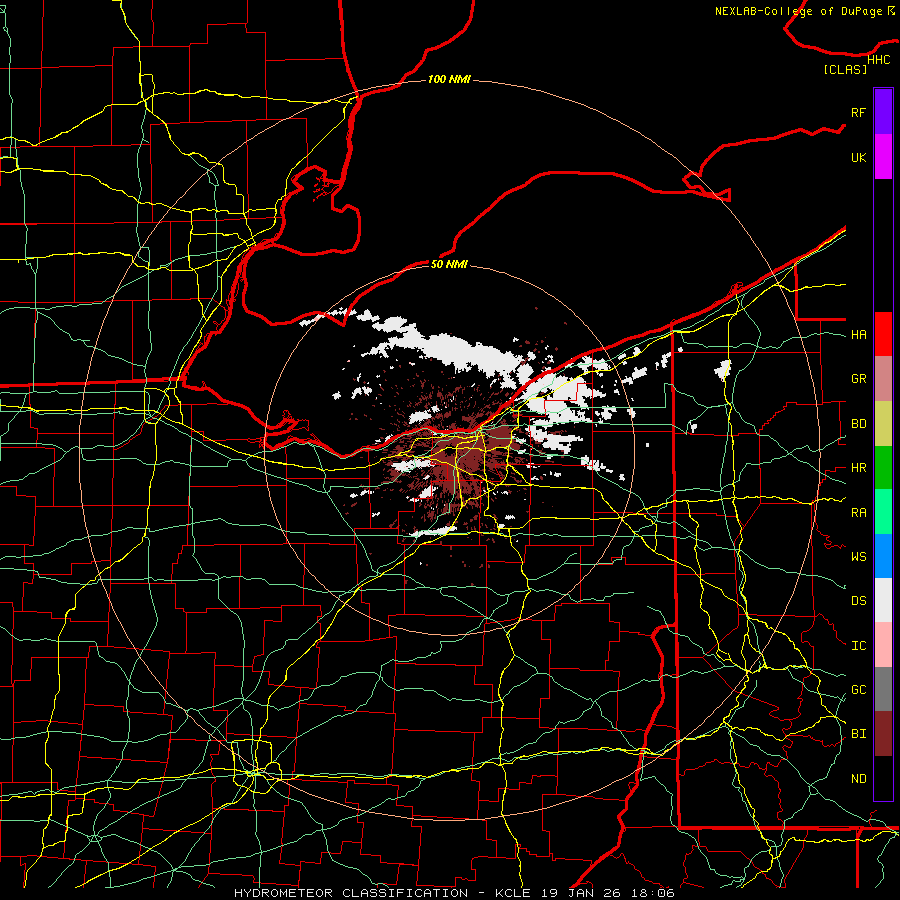Click the HA legend label
The height and width of the screenshot is (900, 900).
pyautogui.click(x=858, y=334)
